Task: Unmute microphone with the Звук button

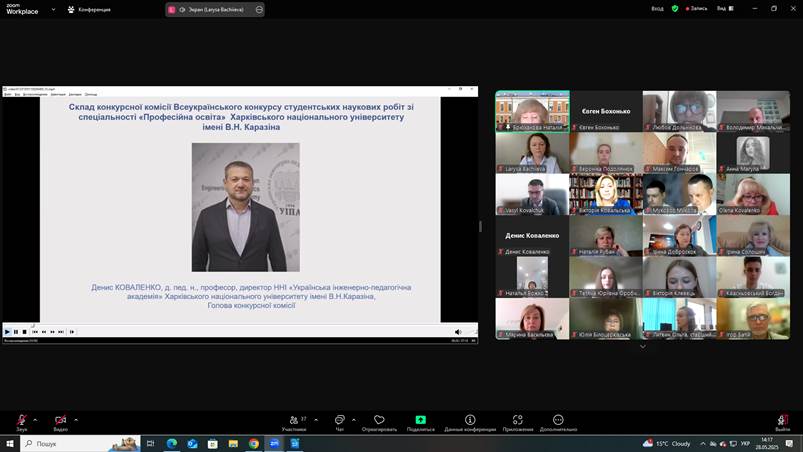Action: [x=21, y=421]
